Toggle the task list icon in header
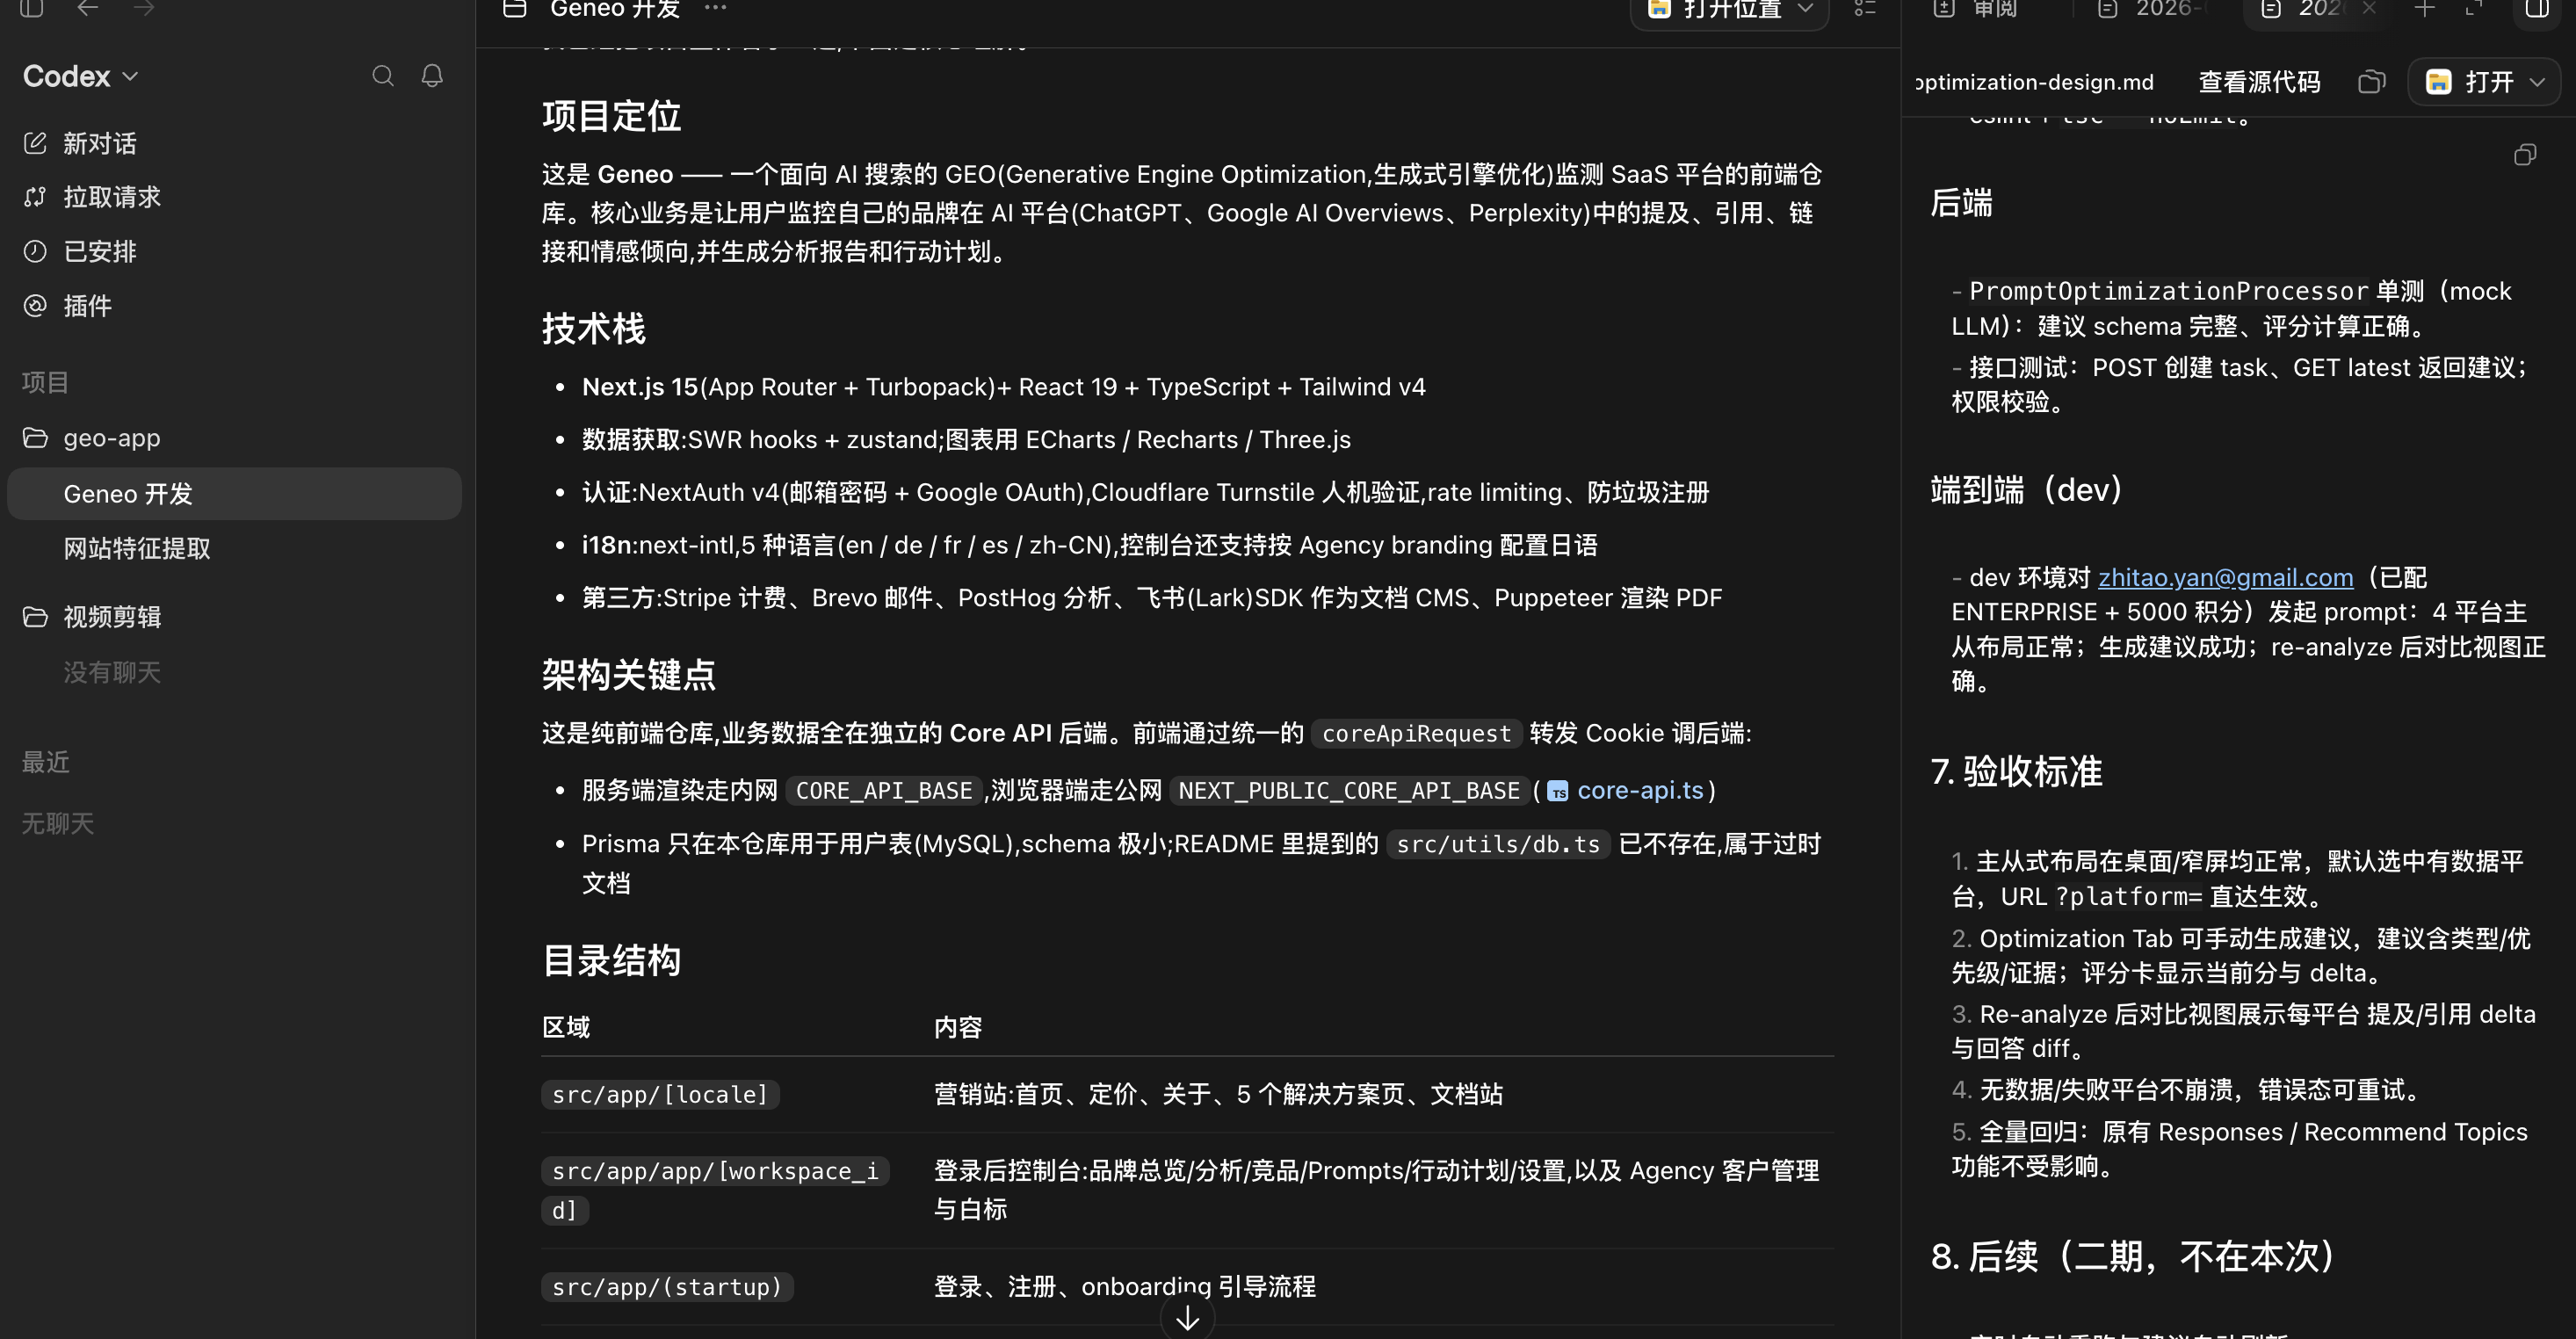The height and width of the screenshot is (1339, 2576). [1865, 9]
